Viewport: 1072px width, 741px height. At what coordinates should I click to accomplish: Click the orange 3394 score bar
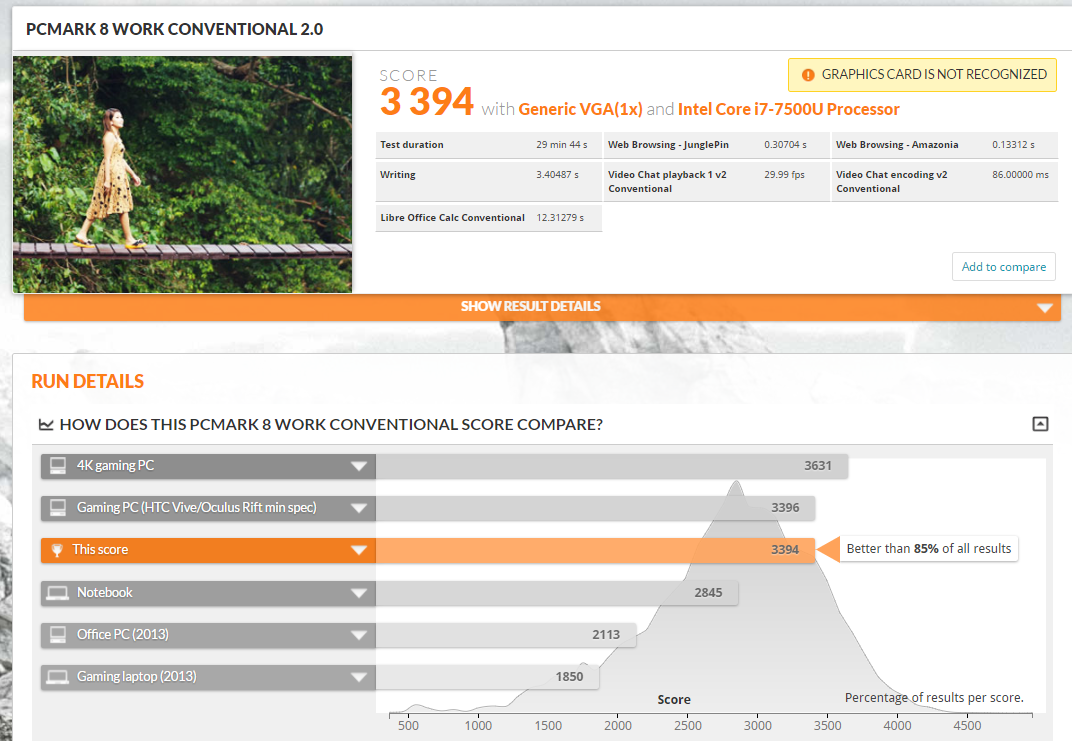point(595,550)
